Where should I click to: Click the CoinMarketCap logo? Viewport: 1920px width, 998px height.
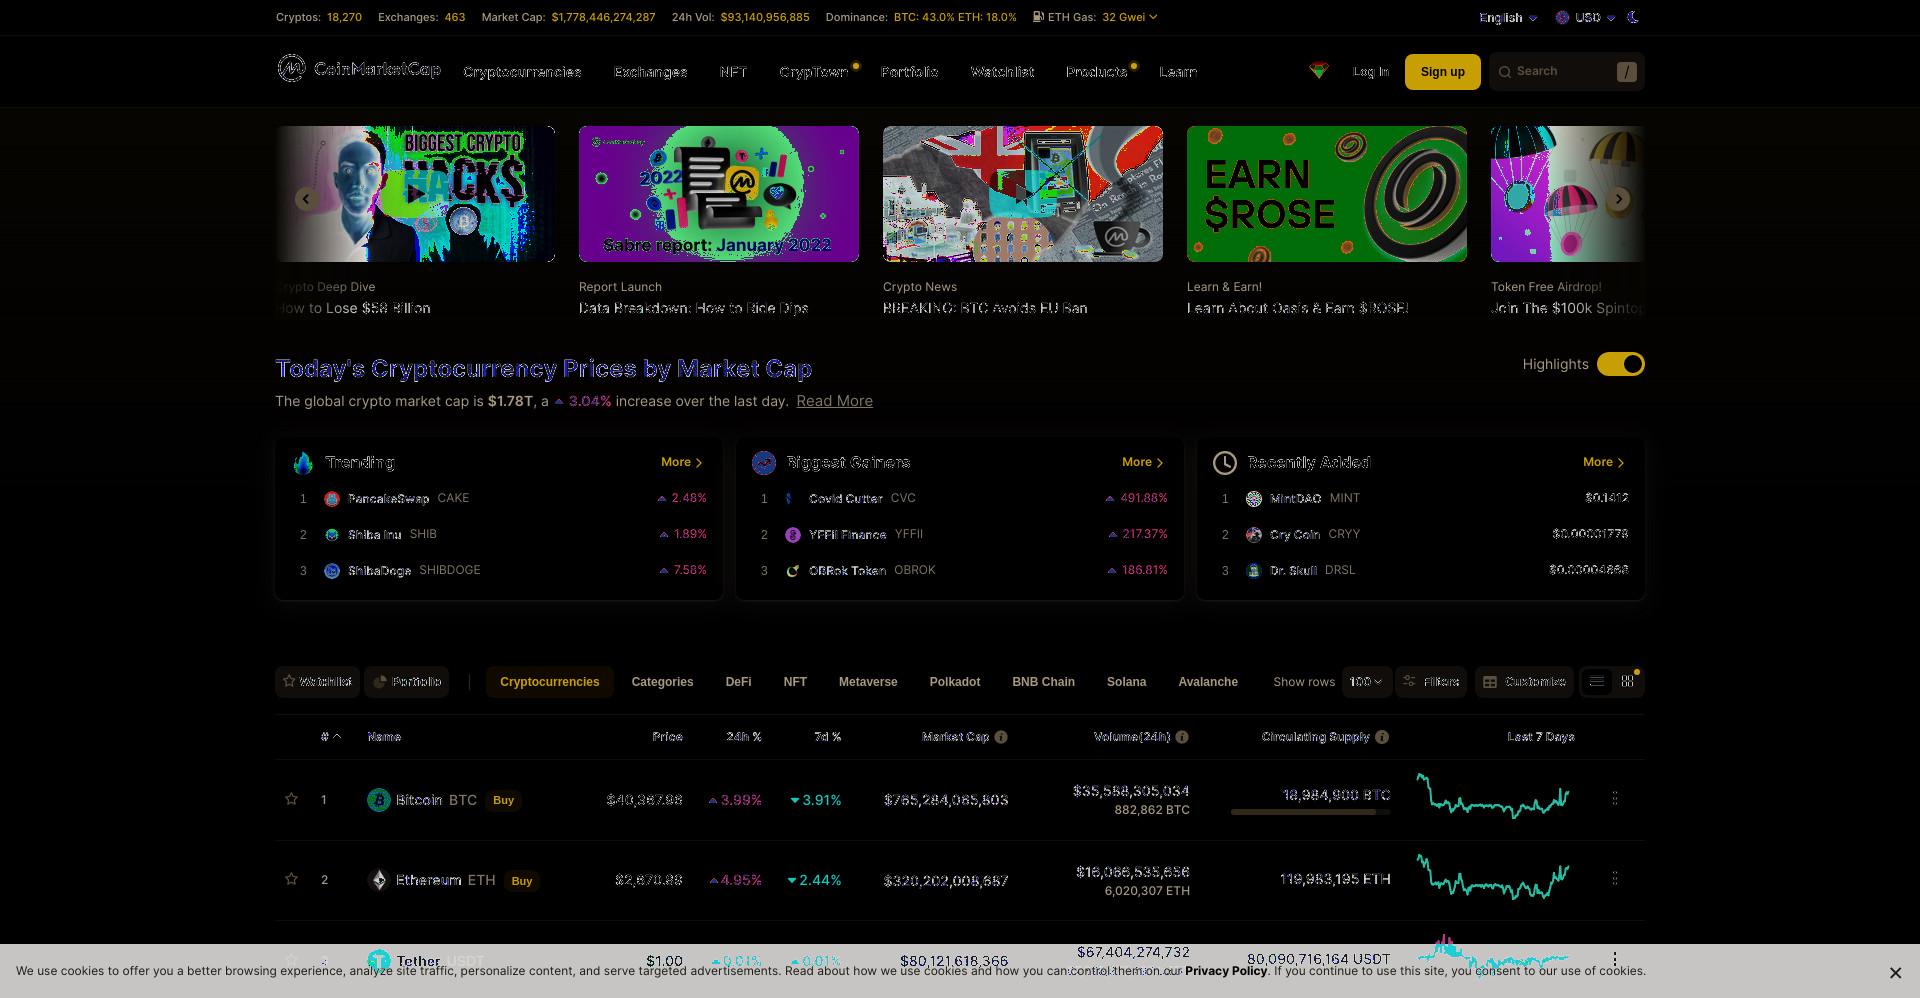[x=359, y=69]
